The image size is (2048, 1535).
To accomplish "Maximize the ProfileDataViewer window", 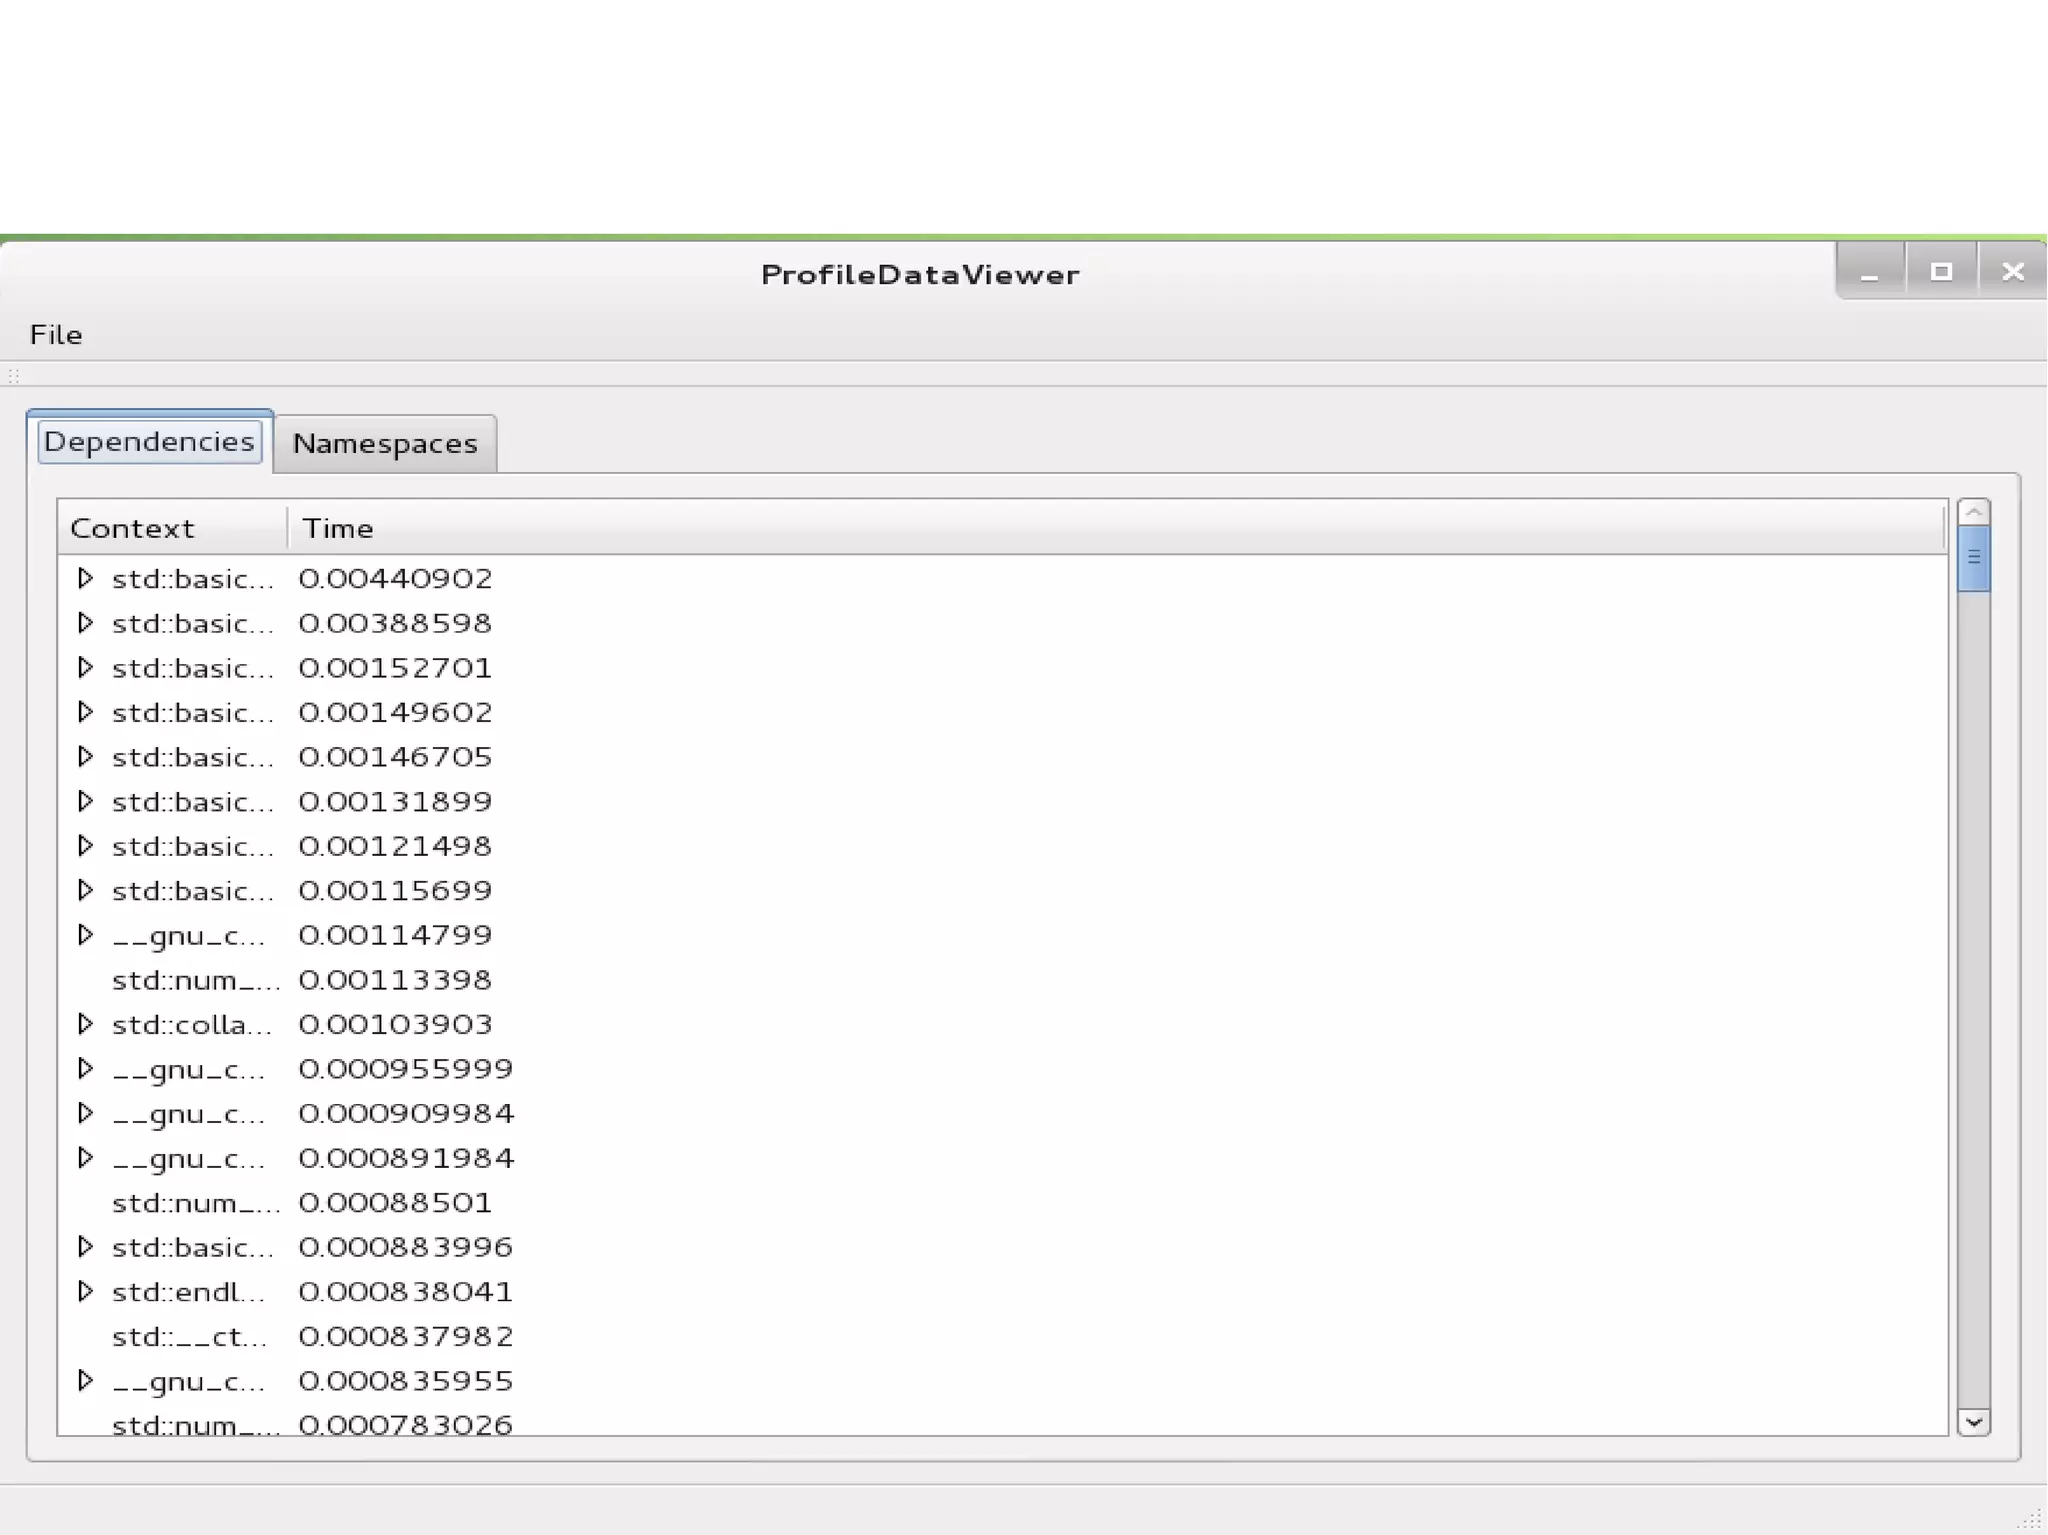I will (1941, 271).
